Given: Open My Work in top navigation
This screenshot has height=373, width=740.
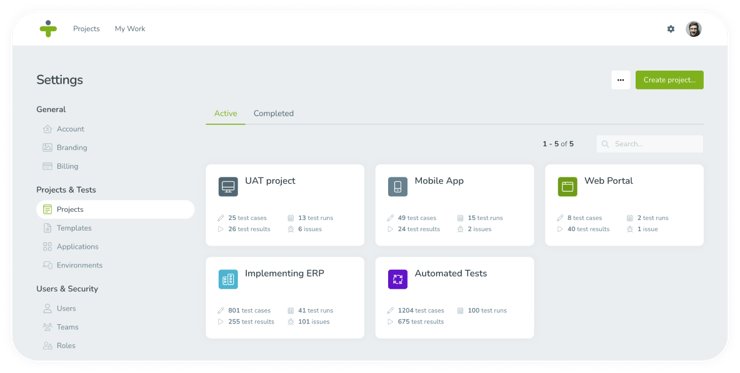Looking at the screenshot, I should point(130,29).
